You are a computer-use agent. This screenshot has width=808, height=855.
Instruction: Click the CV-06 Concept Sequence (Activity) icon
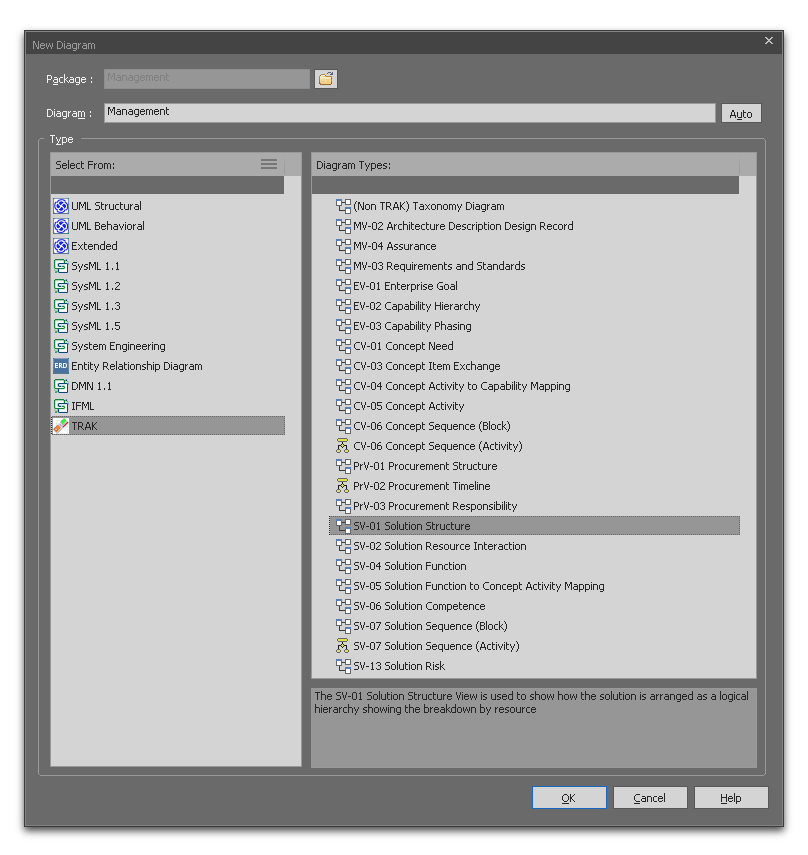[x=343, y=446]
